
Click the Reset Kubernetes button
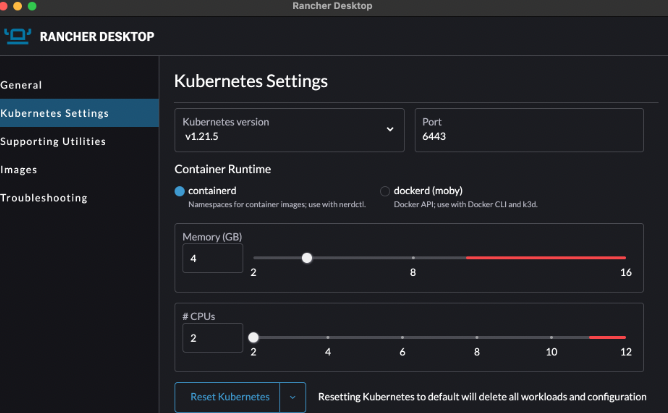coord(227,397)
